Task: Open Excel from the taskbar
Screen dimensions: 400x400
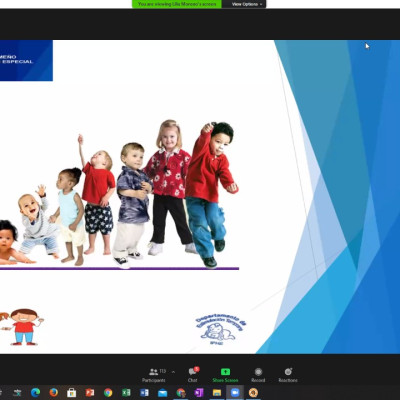Action: click(x=126, y=393)
